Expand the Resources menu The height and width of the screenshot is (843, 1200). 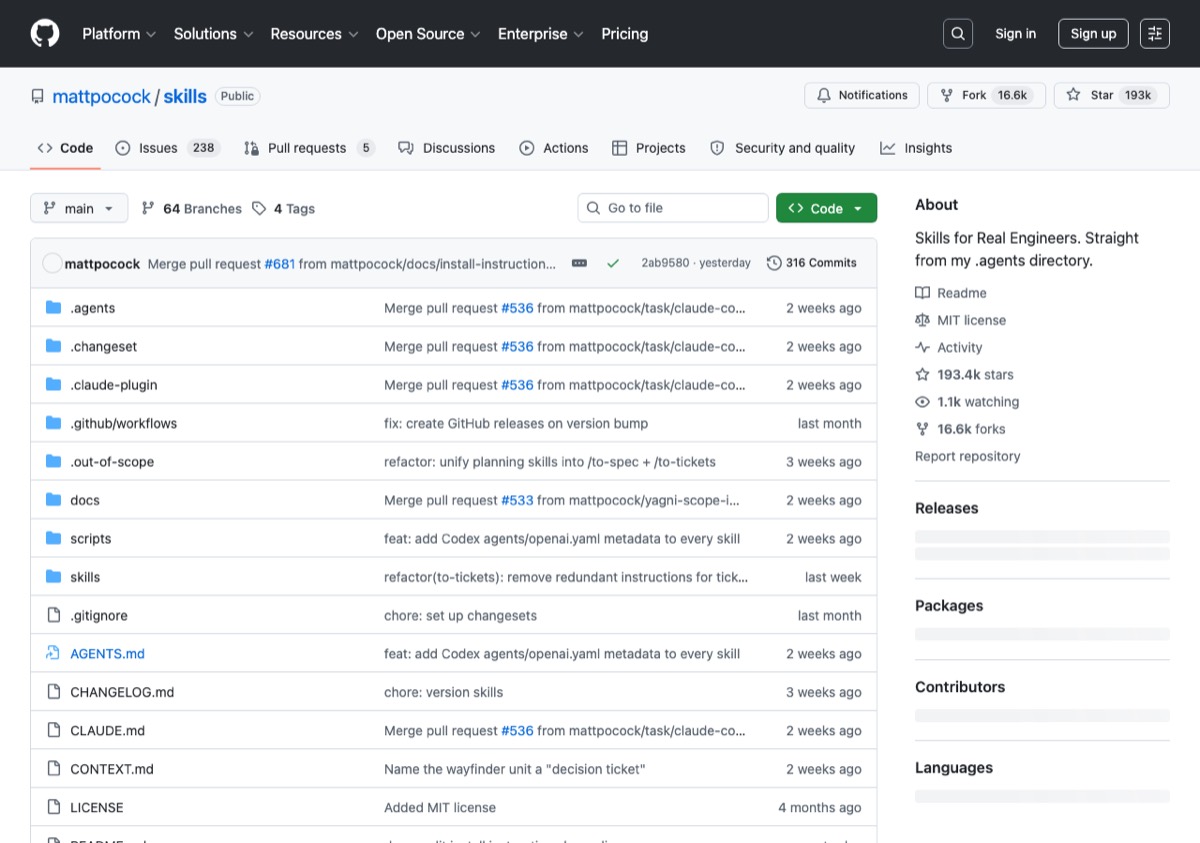point(314,34)
